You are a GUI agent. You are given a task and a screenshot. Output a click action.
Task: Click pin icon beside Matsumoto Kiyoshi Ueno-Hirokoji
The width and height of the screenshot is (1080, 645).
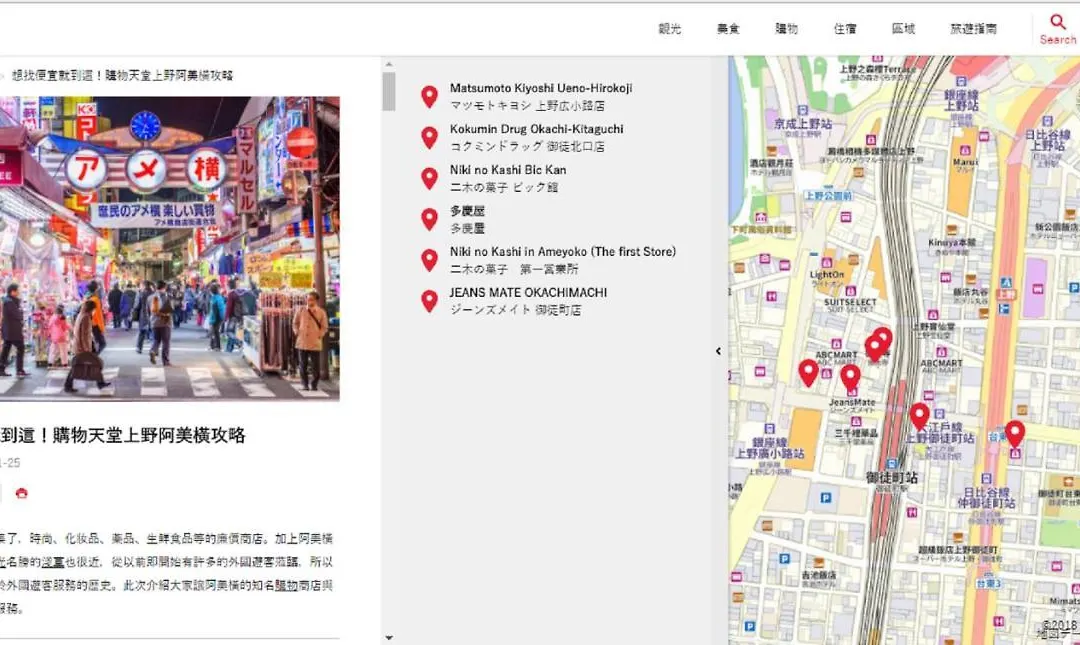429,97
